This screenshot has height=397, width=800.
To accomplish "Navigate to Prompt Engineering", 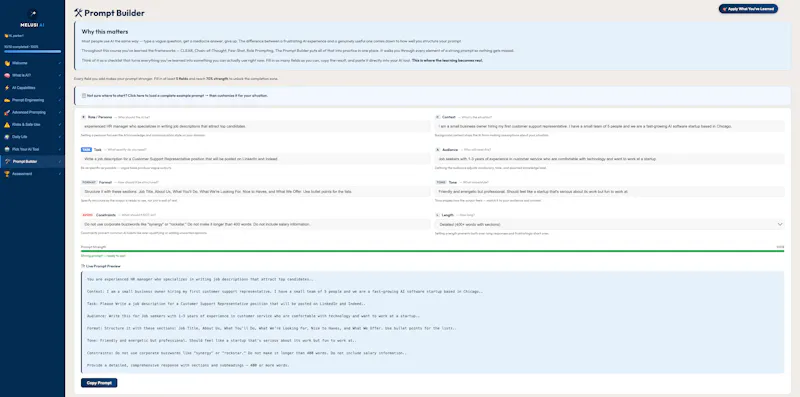I will (32, 100).
